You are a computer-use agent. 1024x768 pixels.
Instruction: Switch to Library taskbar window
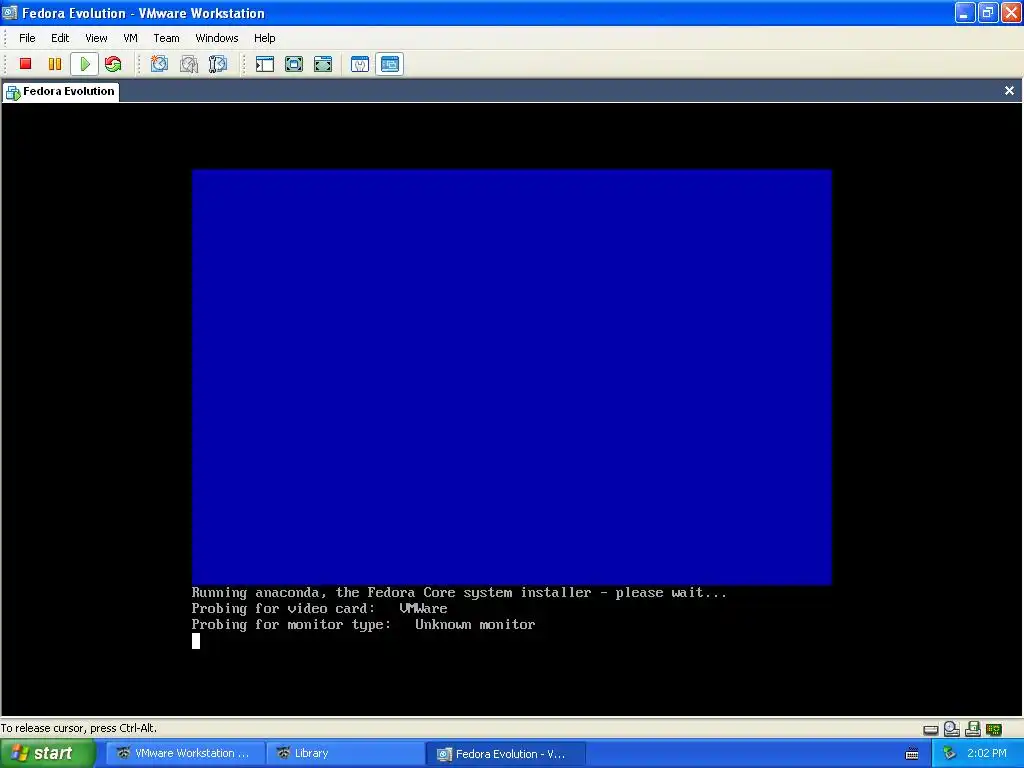[345, 754]
